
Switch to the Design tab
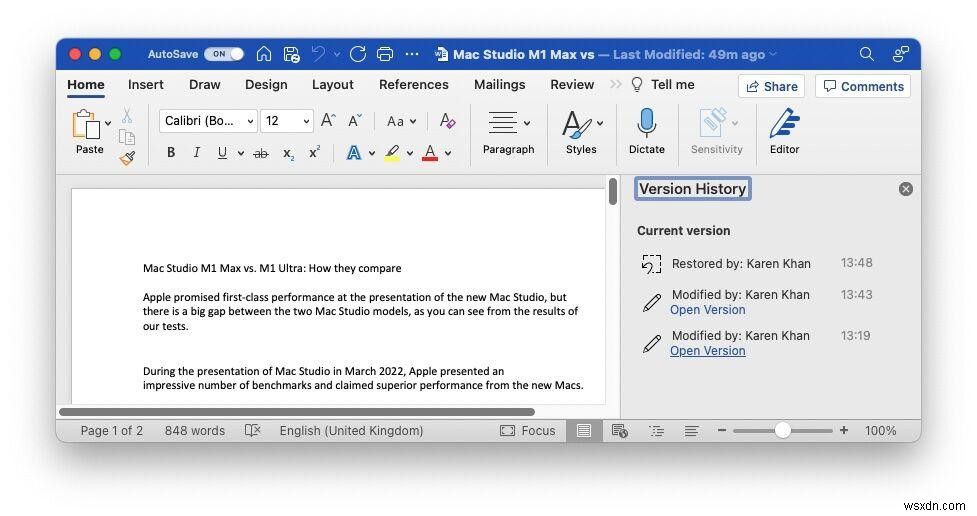(x=266, y=85)
